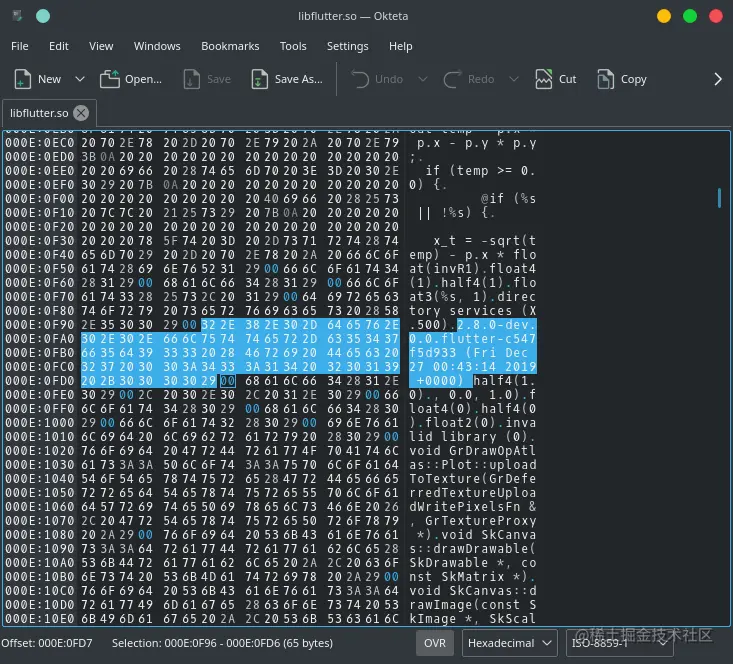This screenshot has height=664, width=733.
Task: Click the app icon in title bar
Action: click(17, 16)
